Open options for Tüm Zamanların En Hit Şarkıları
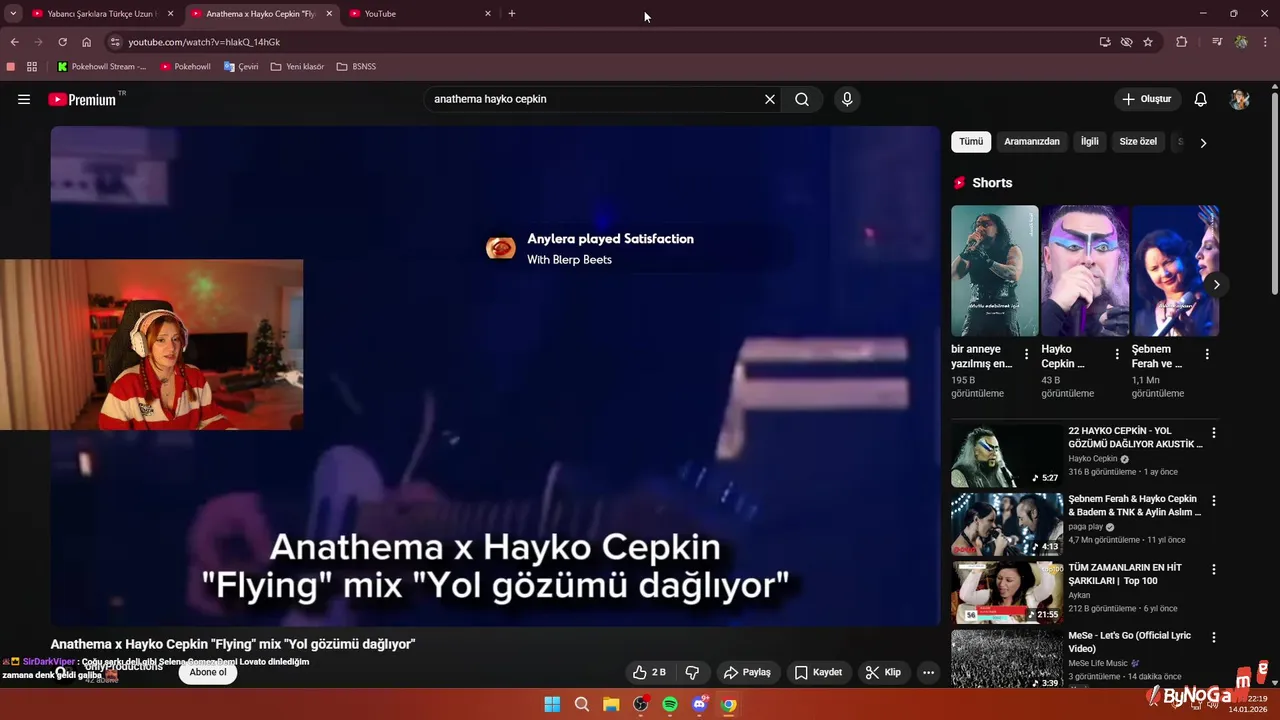1280x720 pixels. point(1214,569)
